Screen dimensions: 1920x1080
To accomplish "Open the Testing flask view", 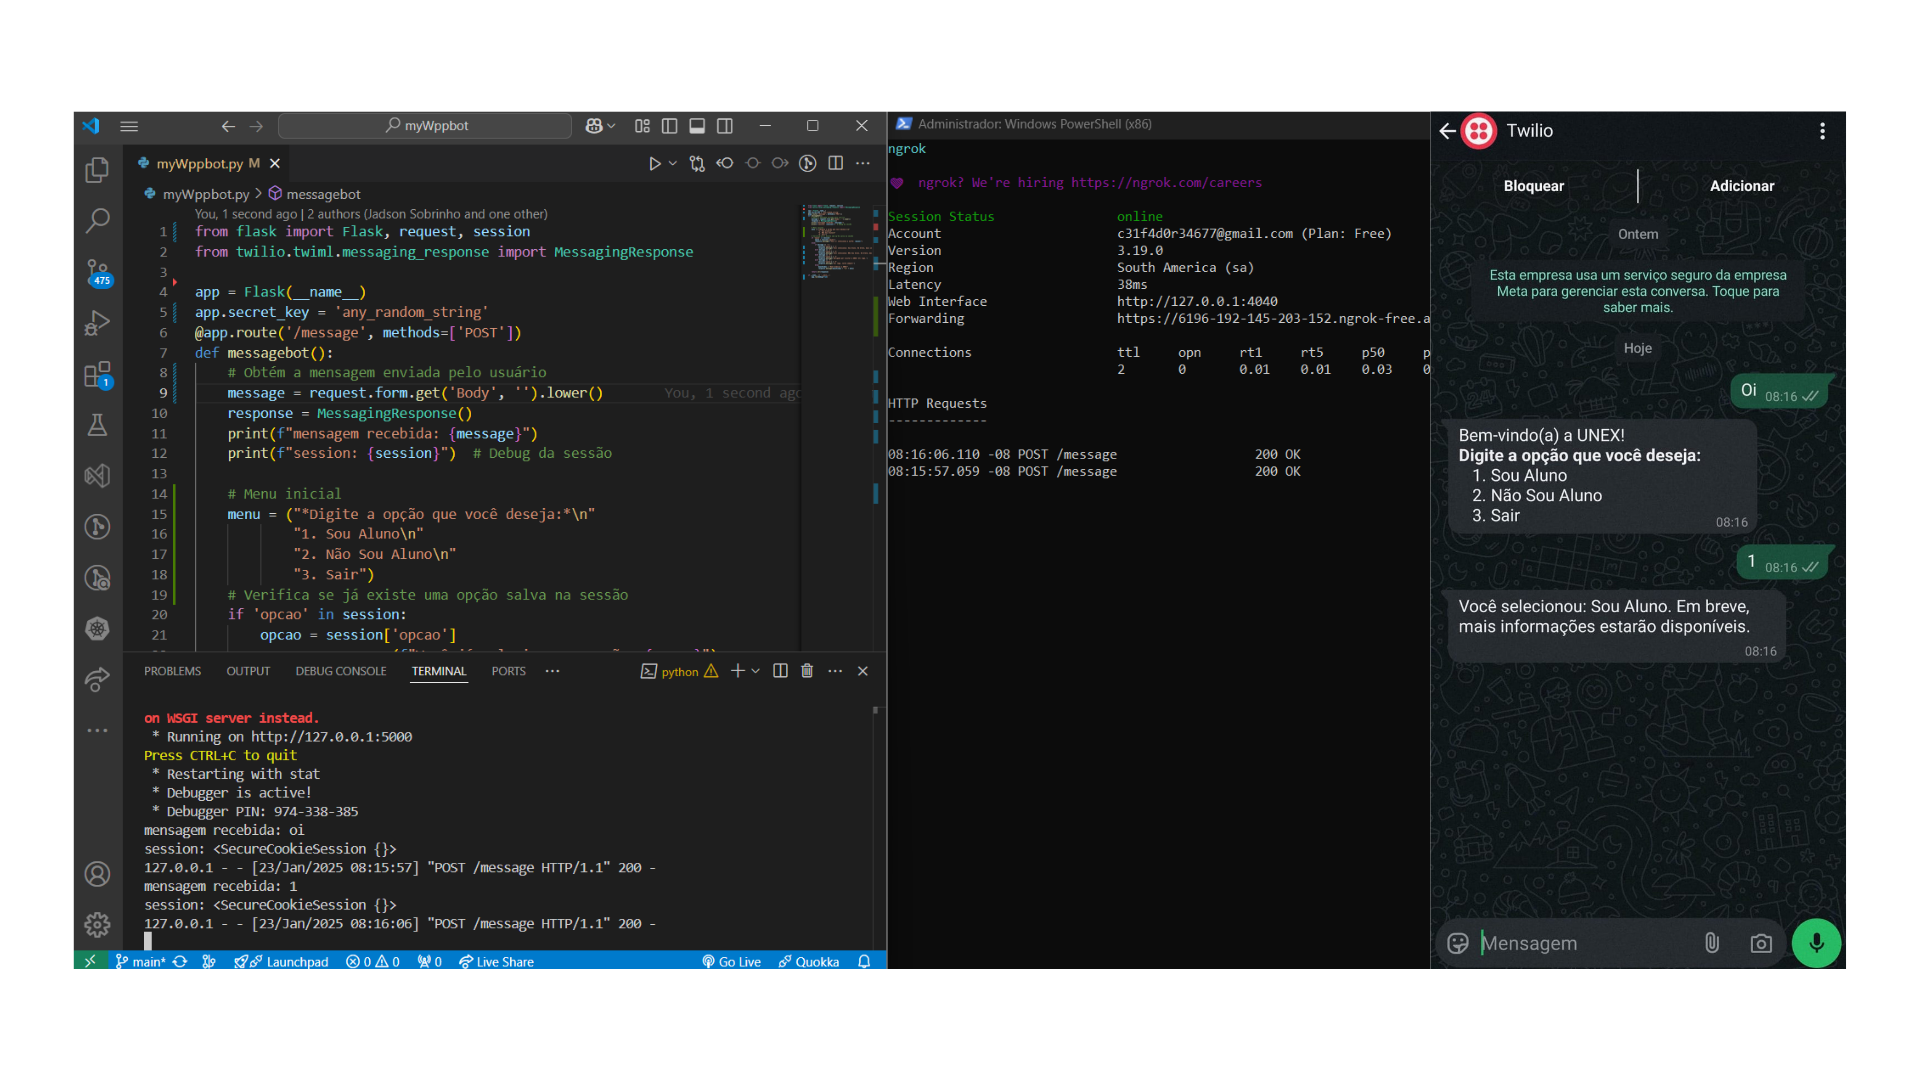I will (97, 425).
